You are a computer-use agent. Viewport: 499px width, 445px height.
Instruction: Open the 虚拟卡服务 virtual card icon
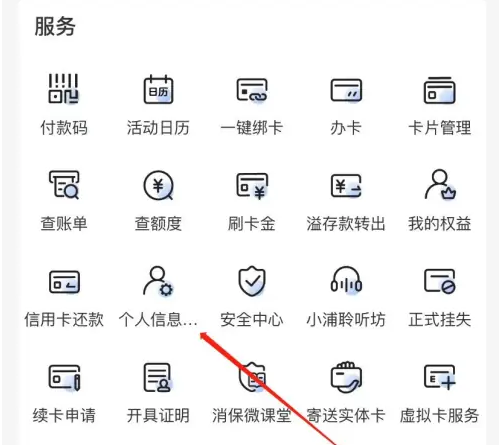(440, 377)
